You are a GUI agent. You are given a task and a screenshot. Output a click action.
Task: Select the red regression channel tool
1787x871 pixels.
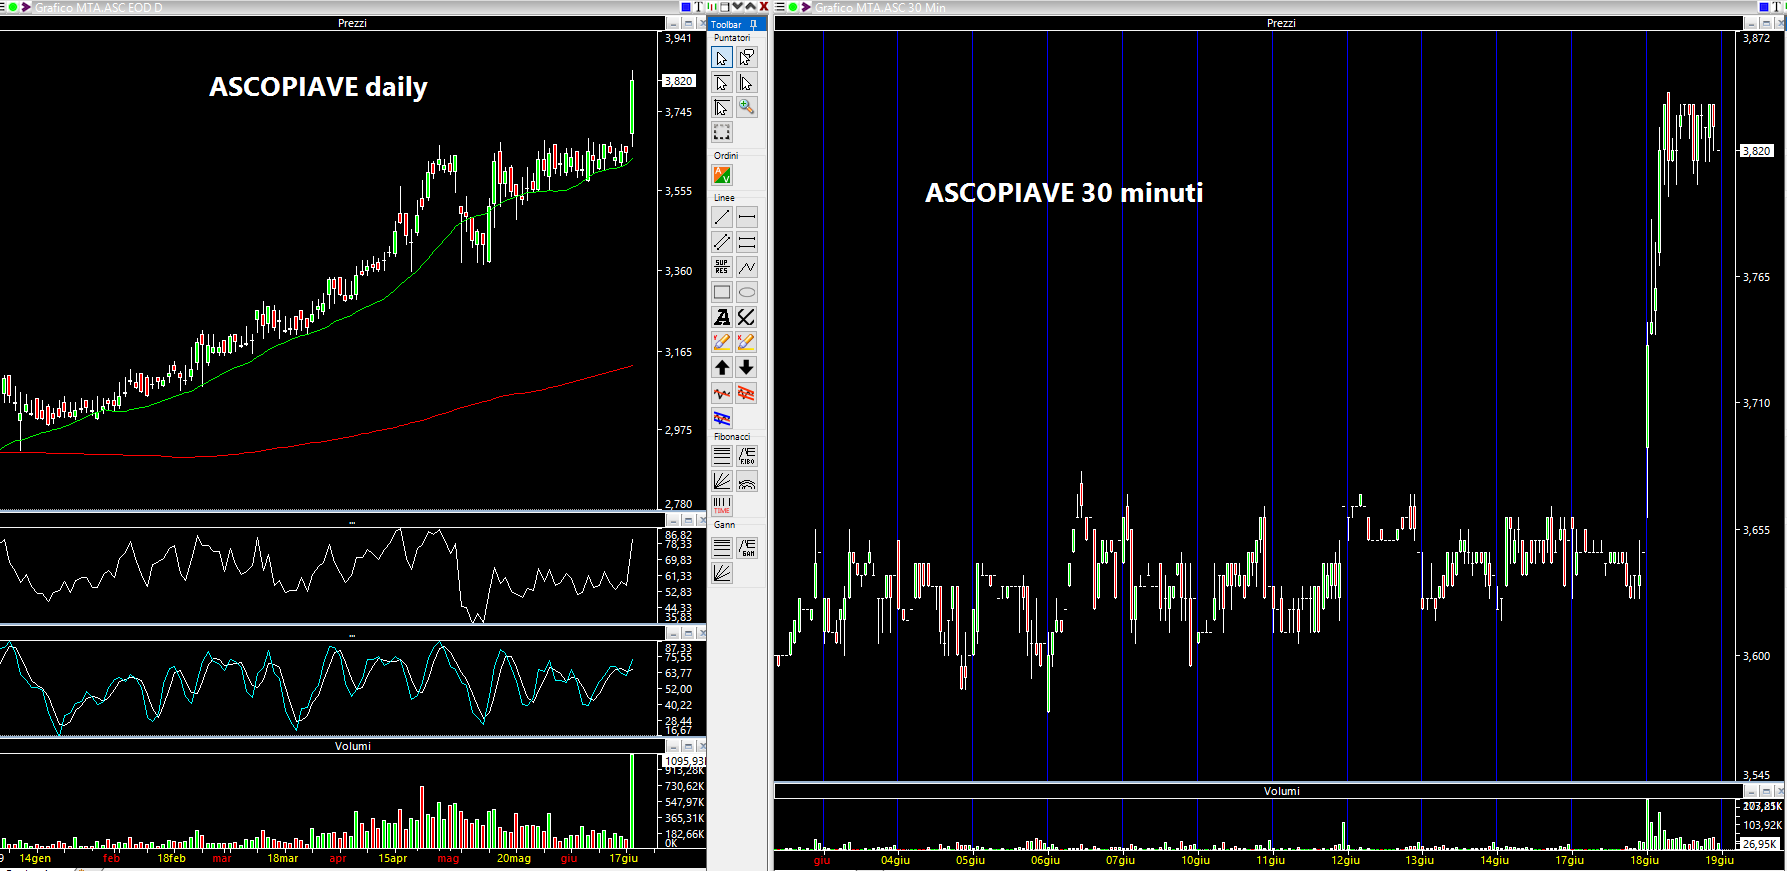click(x=747, y=393)
